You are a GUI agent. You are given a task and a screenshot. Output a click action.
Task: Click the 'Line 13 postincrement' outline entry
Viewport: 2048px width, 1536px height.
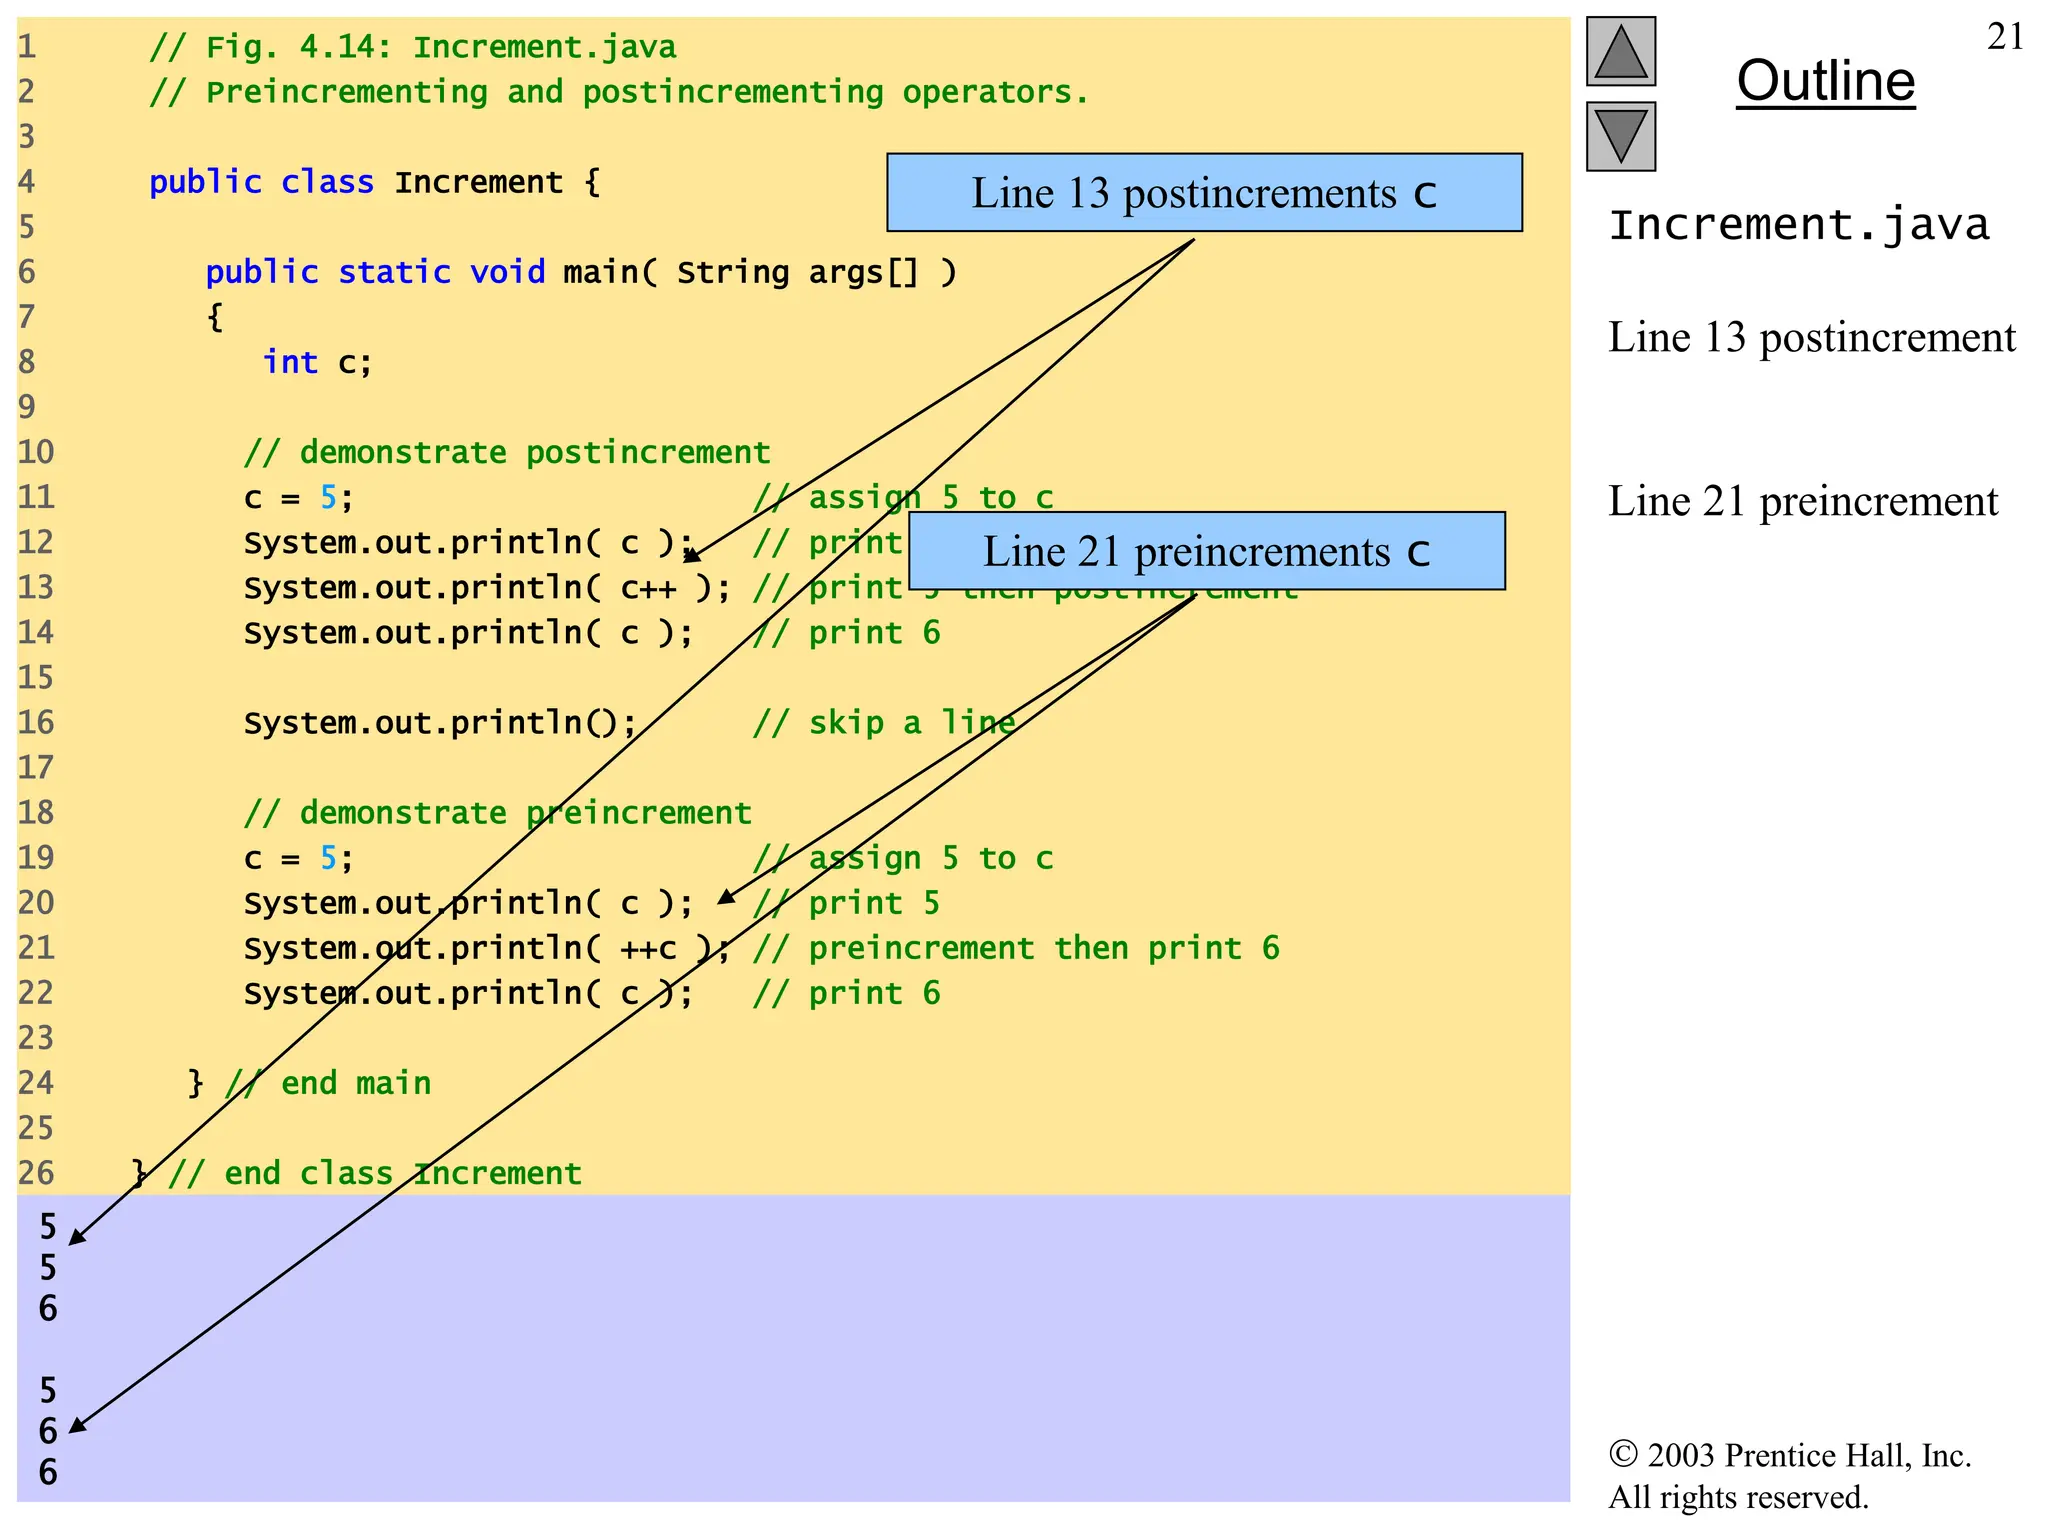pos(1812,338)
